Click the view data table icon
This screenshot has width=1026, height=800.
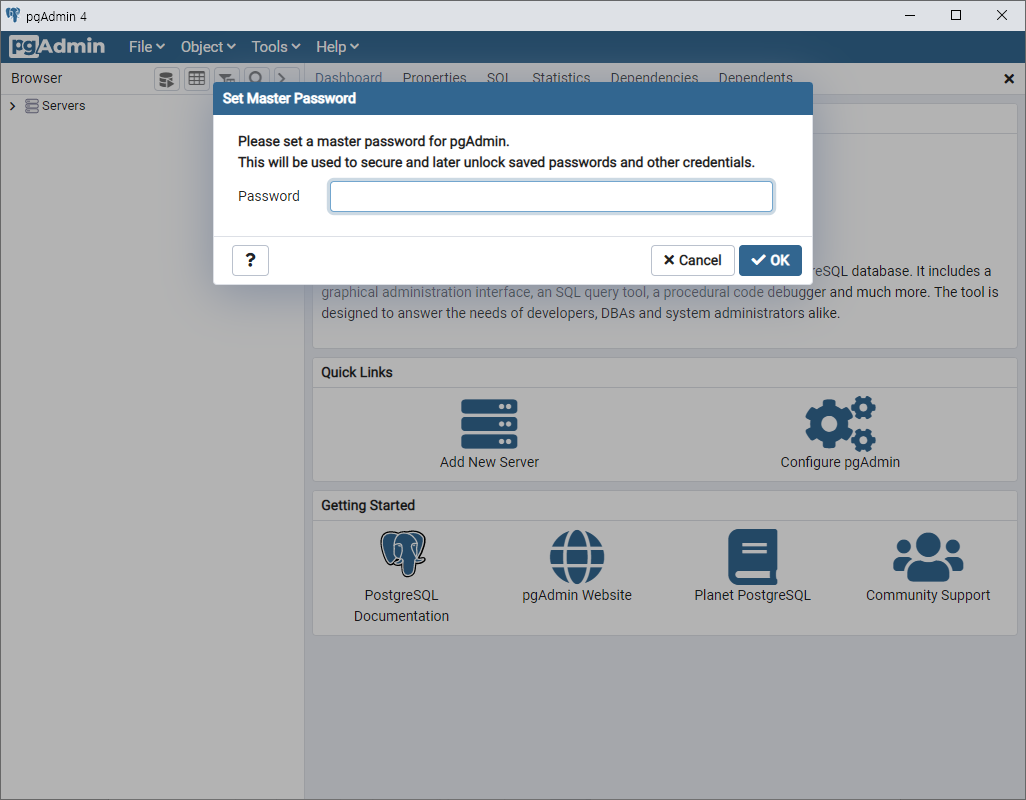(196, 79)
